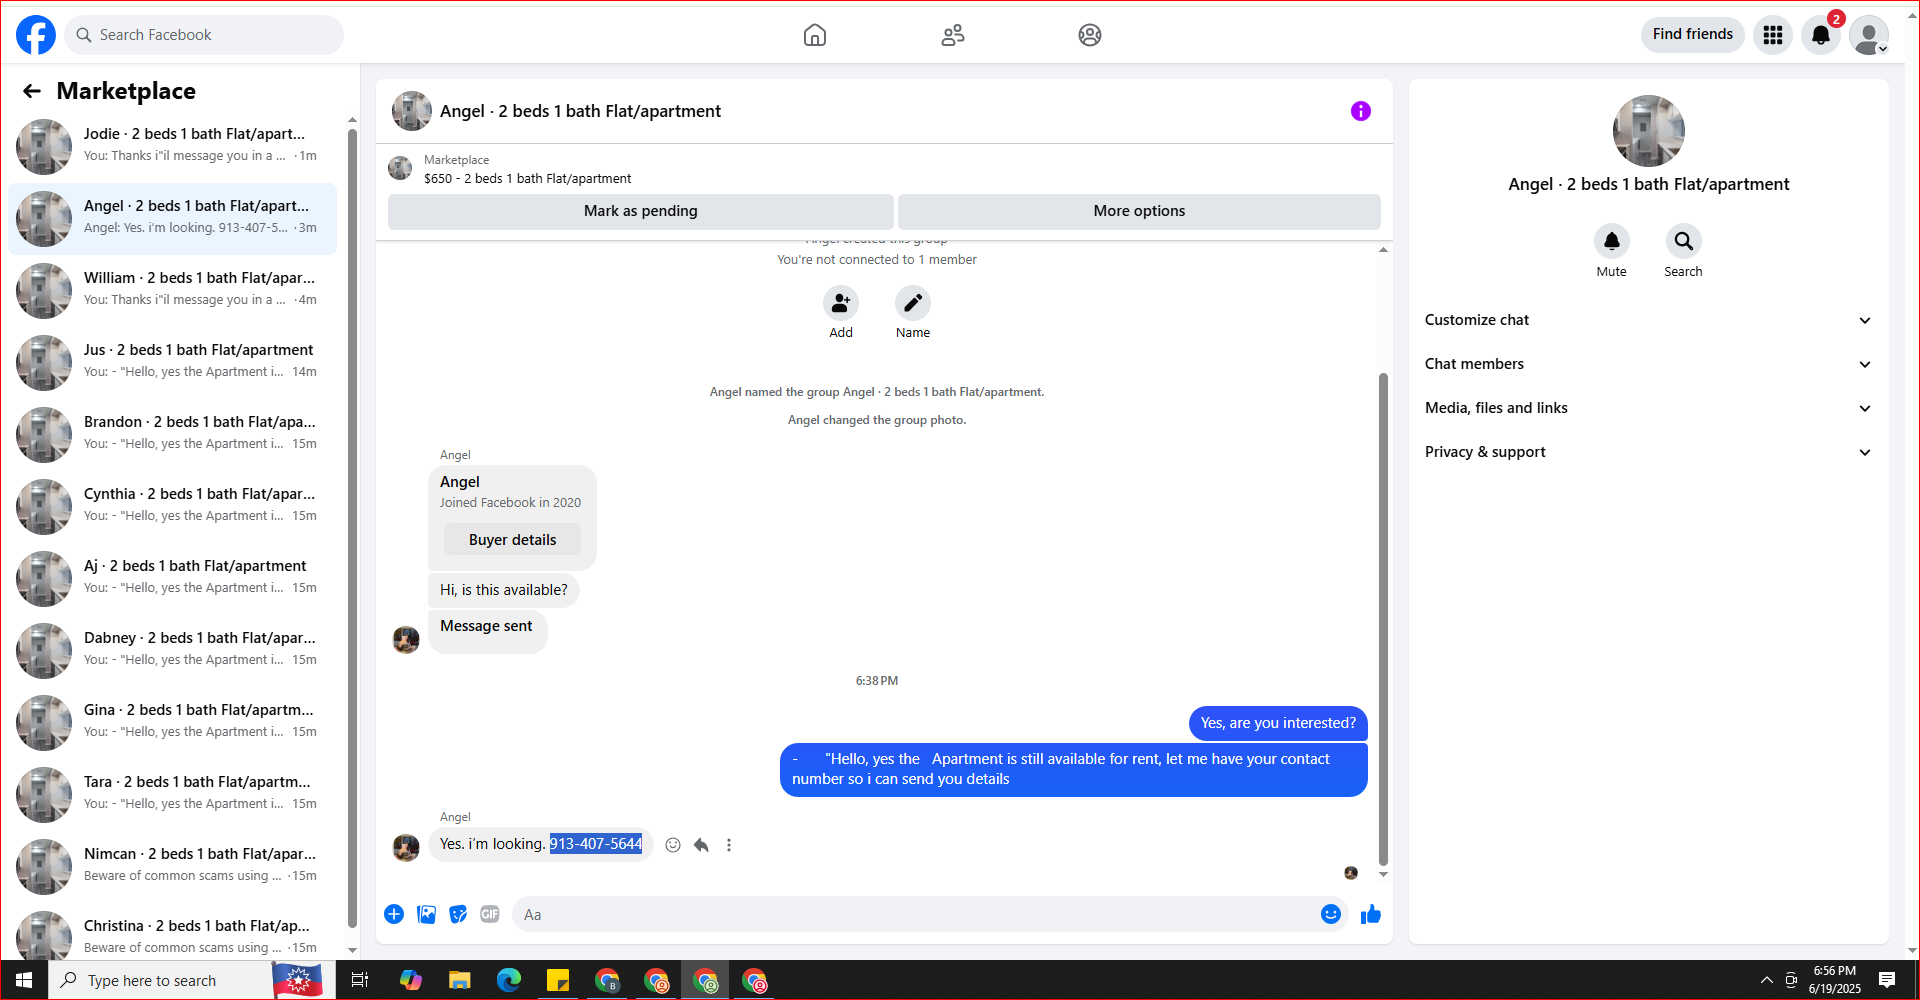Open Sticky Notes from taskbar
Image resolution: width=1920 pixels, height=1000 pixels.
click(x=558, y=980)
